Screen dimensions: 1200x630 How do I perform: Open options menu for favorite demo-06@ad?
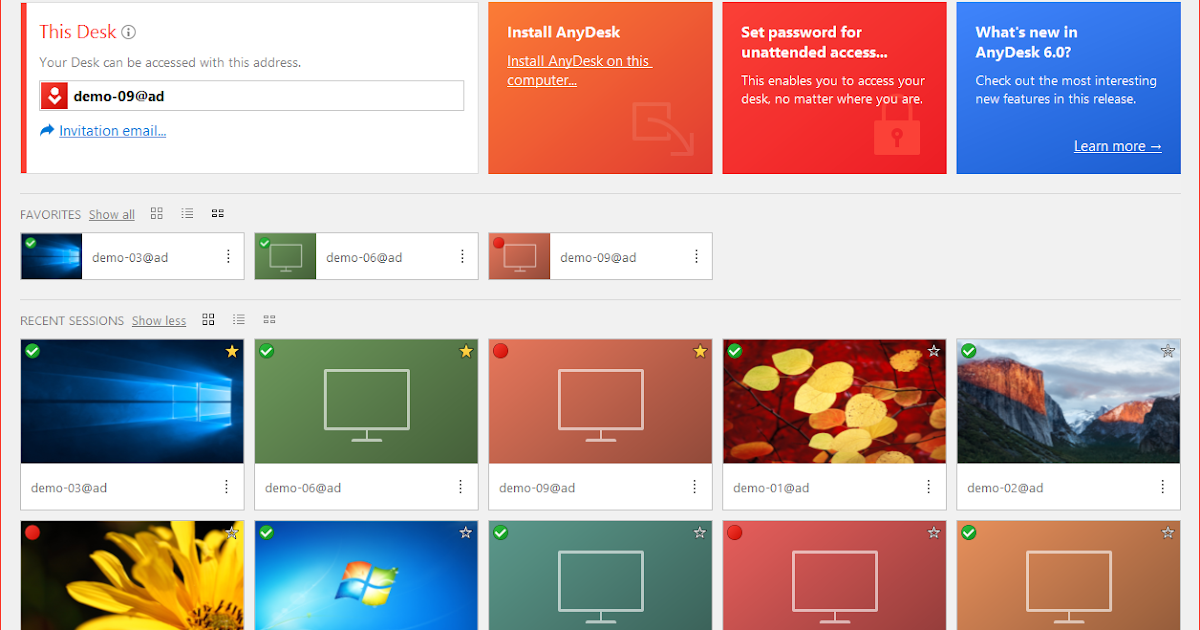(462, 257)
